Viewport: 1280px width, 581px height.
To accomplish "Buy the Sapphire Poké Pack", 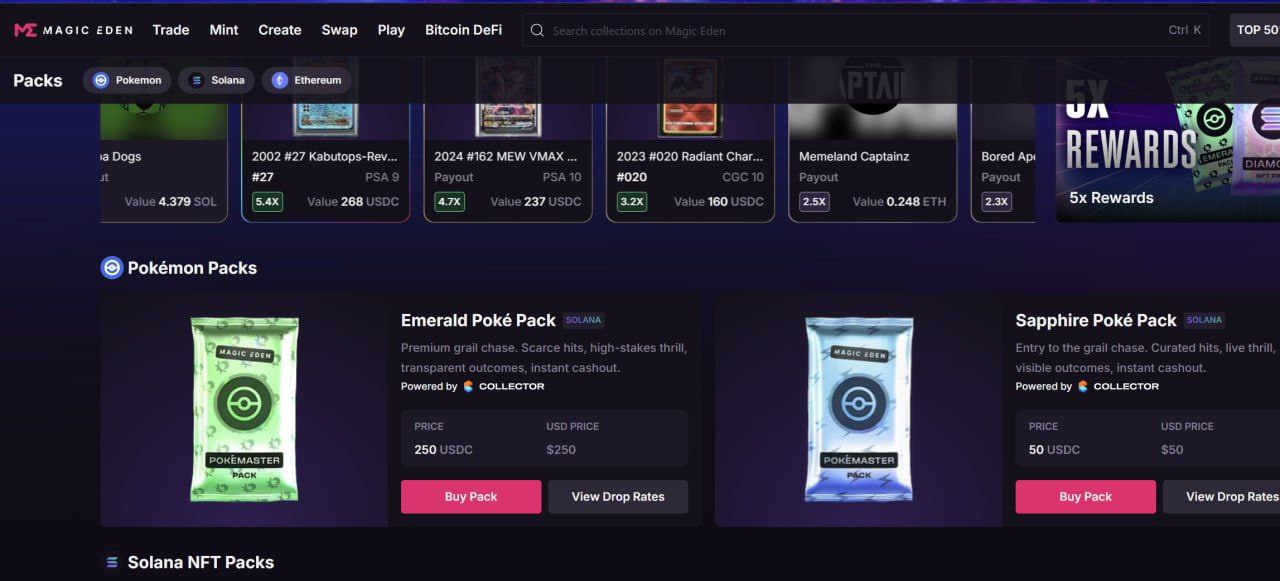I will click(x=1085, y=497).
